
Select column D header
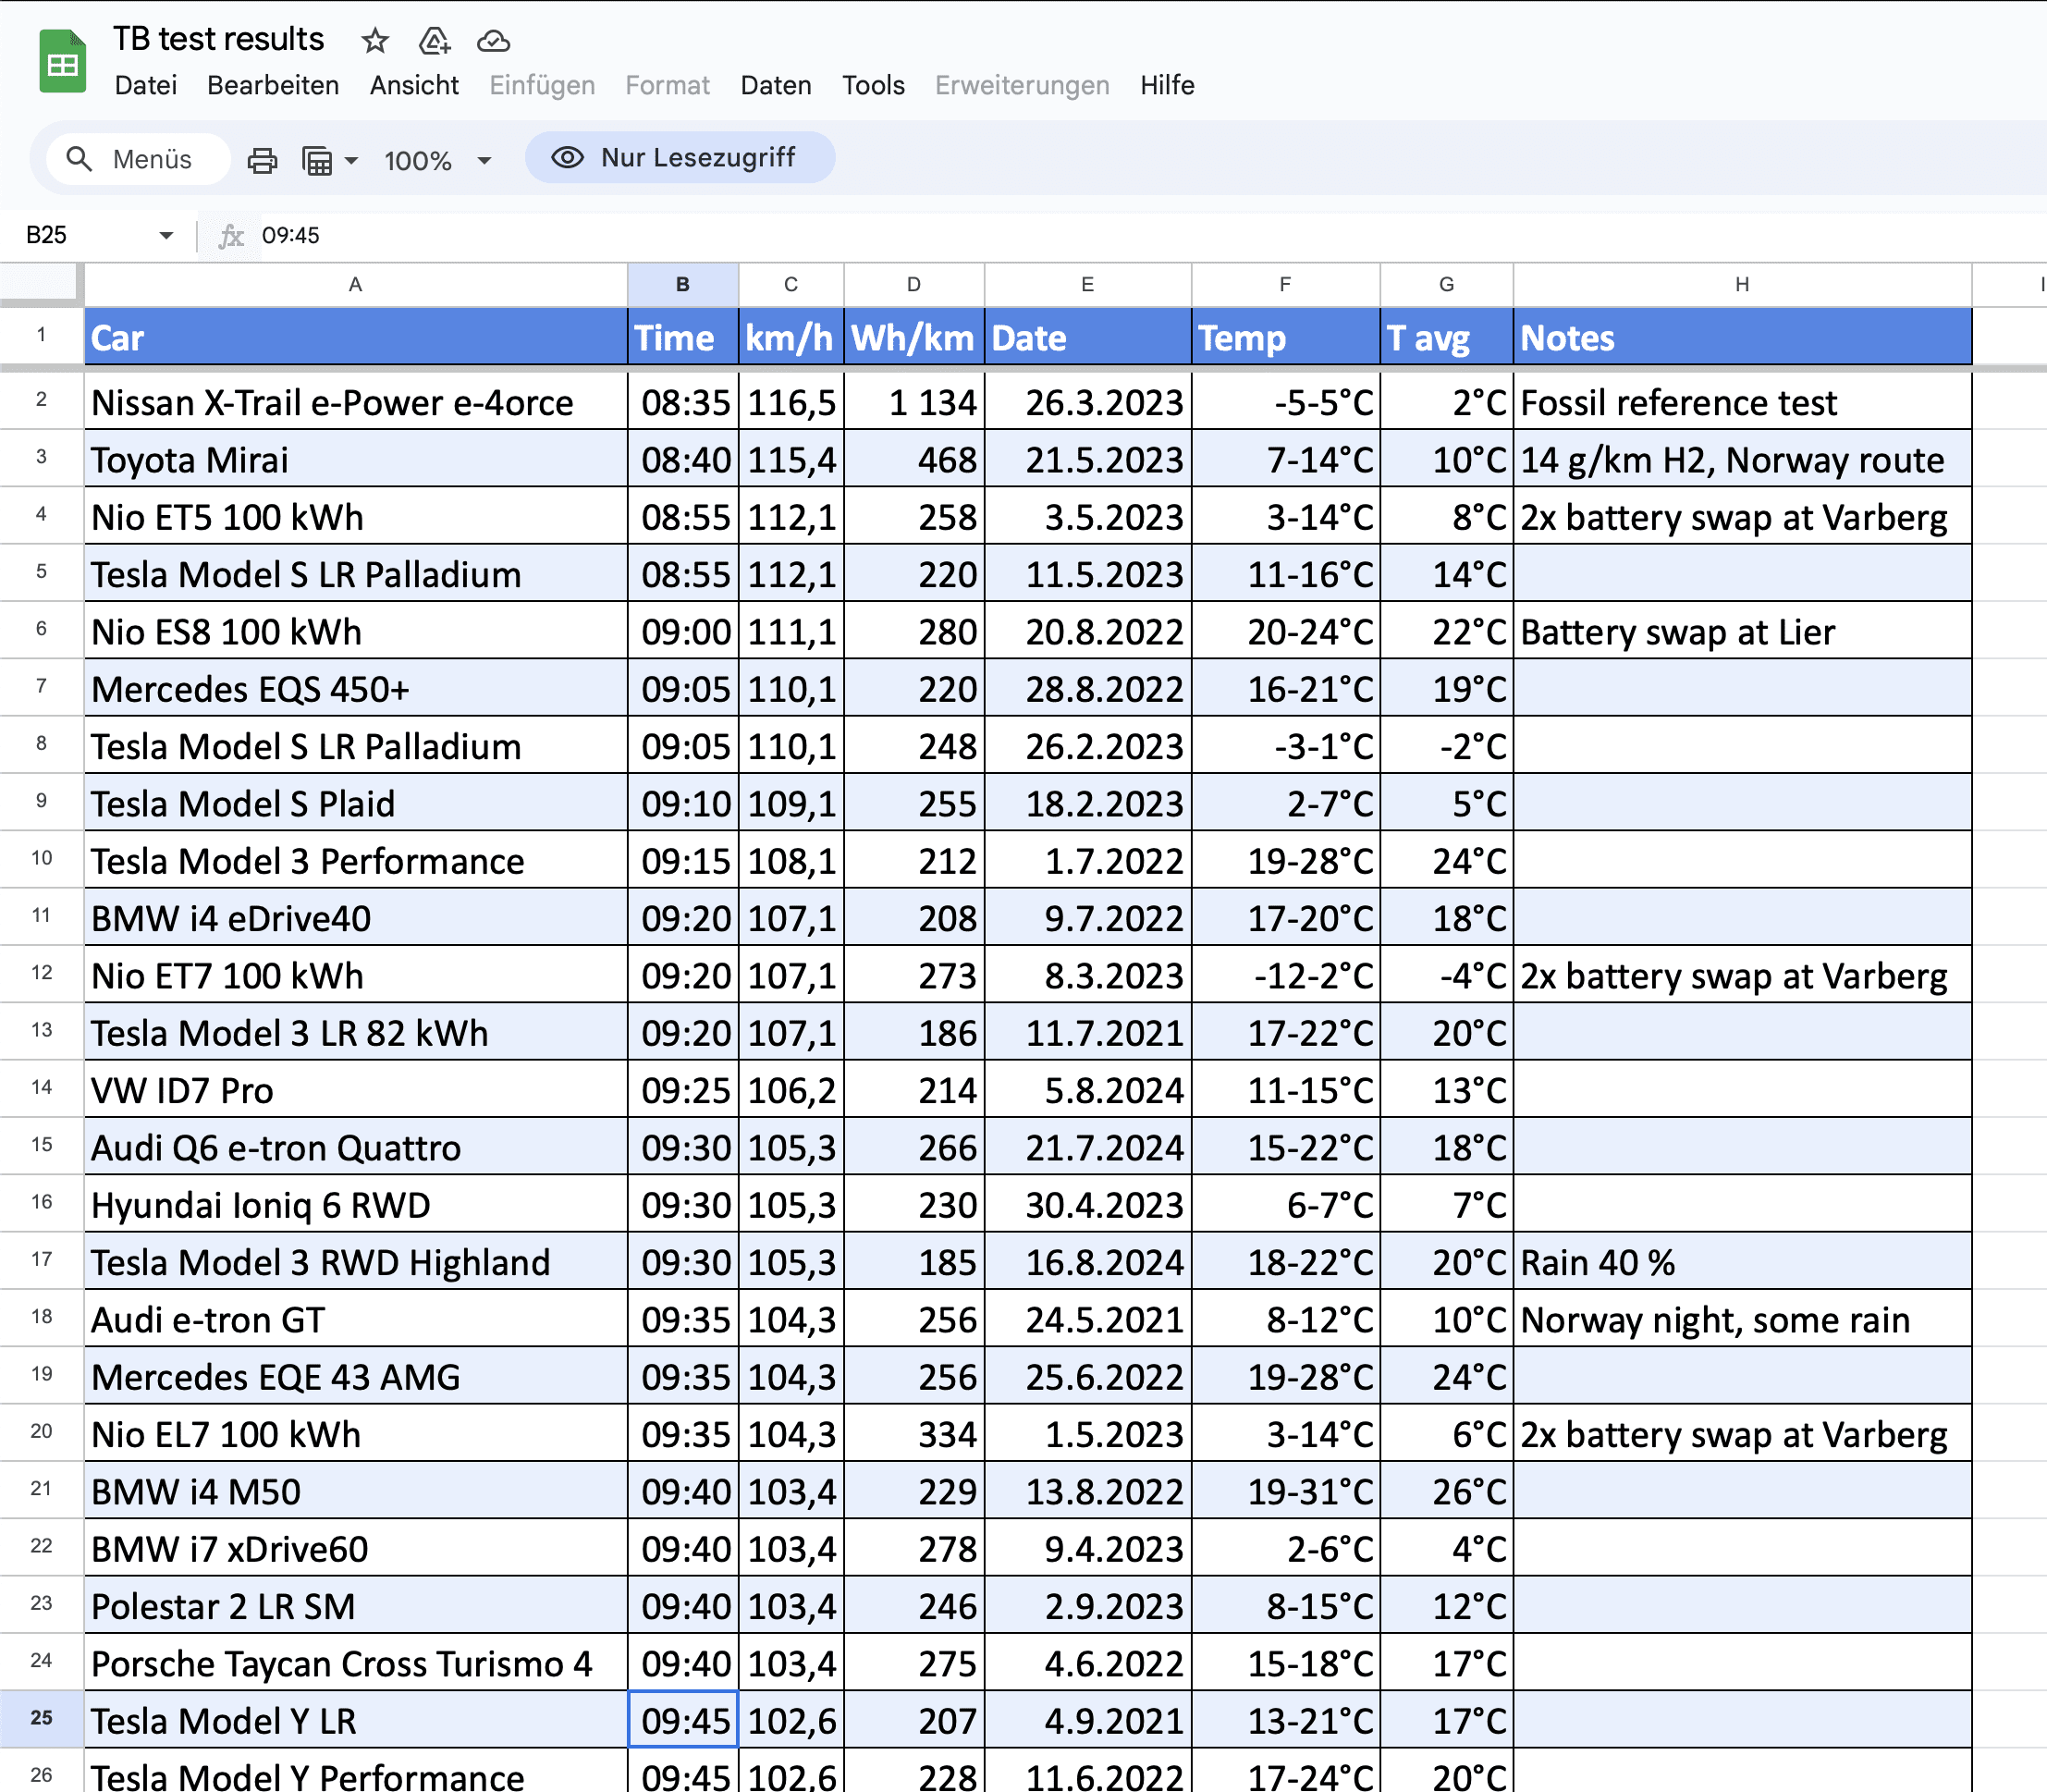pos(914,285)
